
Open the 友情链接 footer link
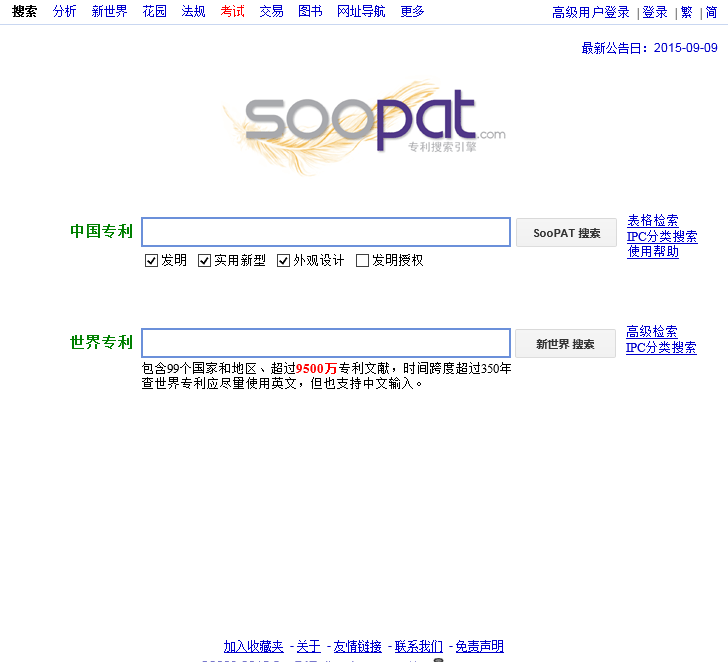(x=358, y=646)
